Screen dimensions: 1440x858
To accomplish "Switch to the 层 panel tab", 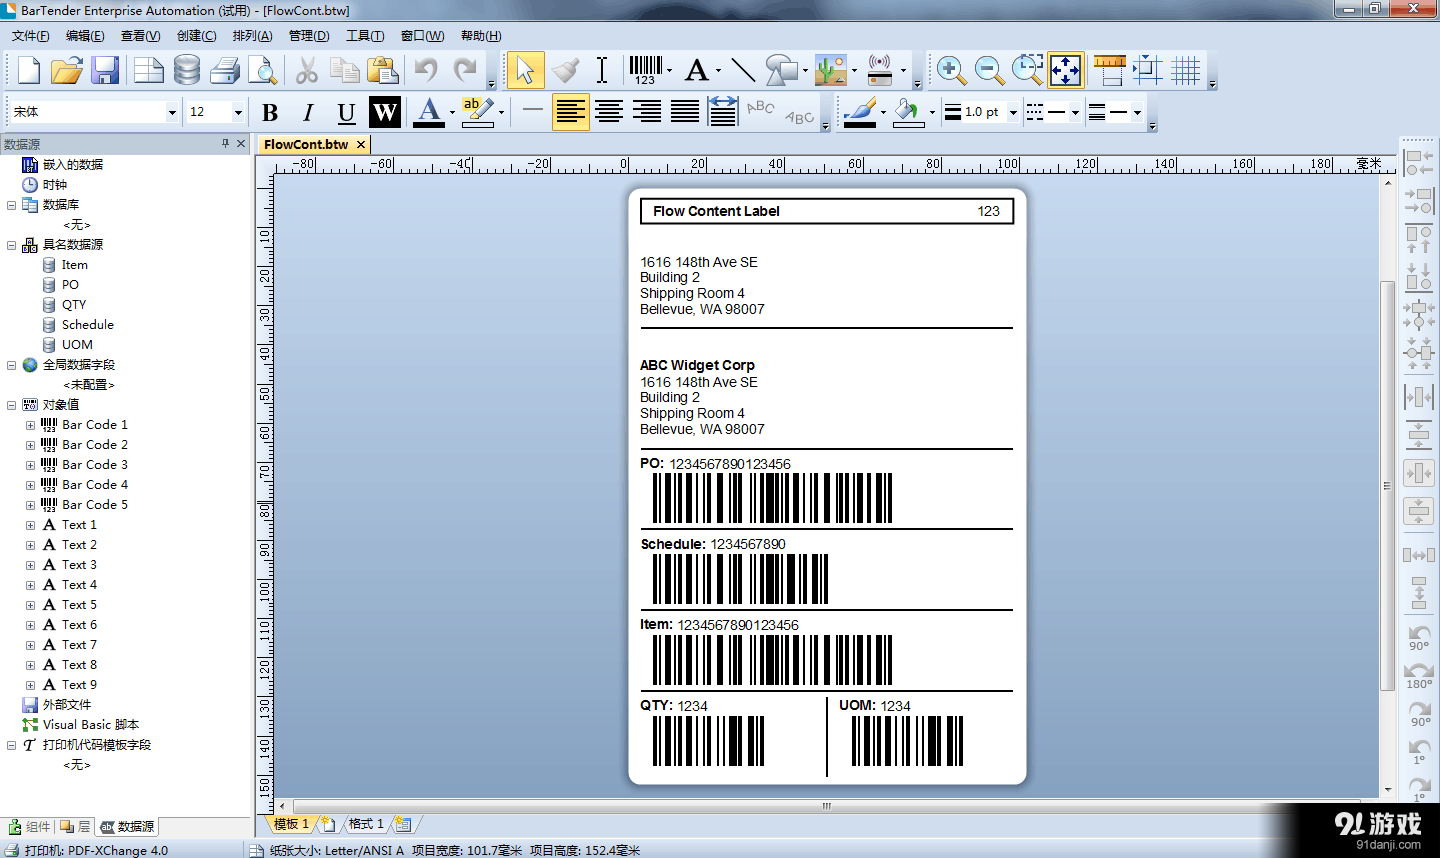I will click(x=75, y=827).
